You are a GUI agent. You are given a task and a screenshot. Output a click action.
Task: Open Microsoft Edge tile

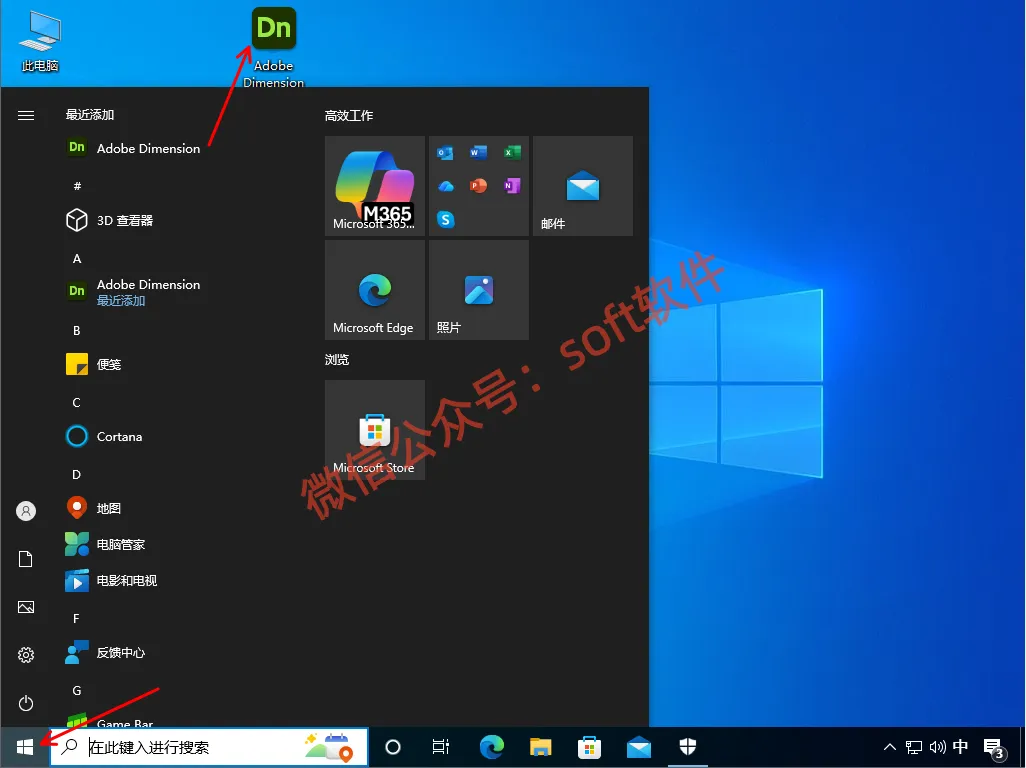pos(375,290)
